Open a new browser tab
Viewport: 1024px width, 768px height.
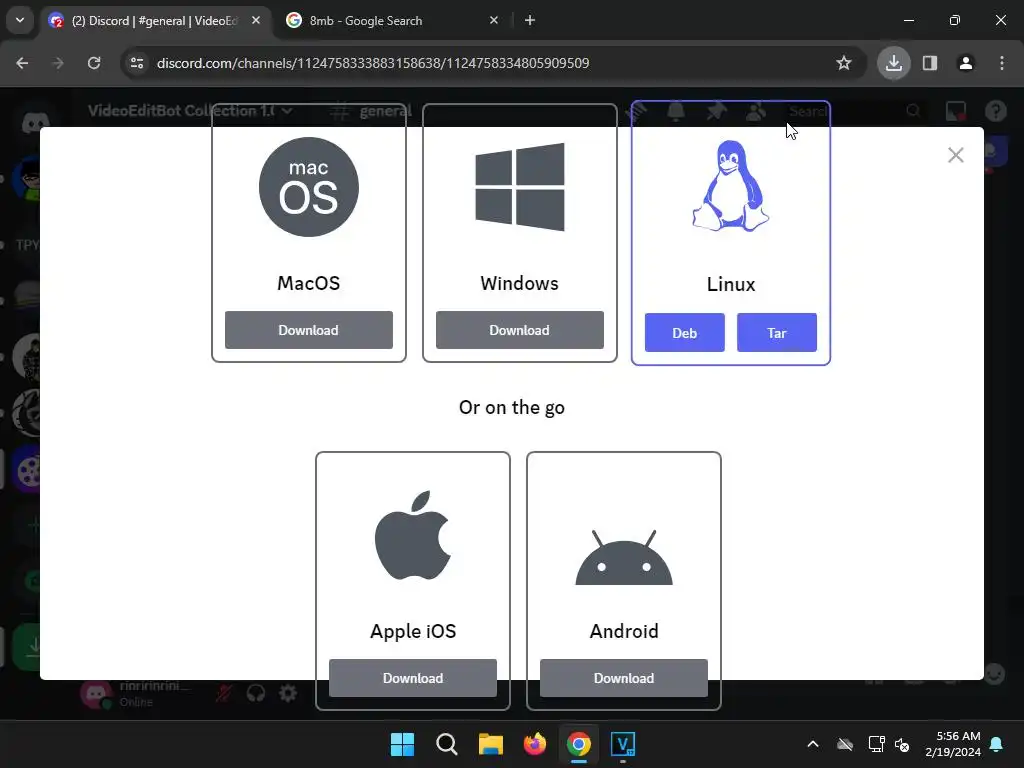pyautogui.click(x=530, y=20)
